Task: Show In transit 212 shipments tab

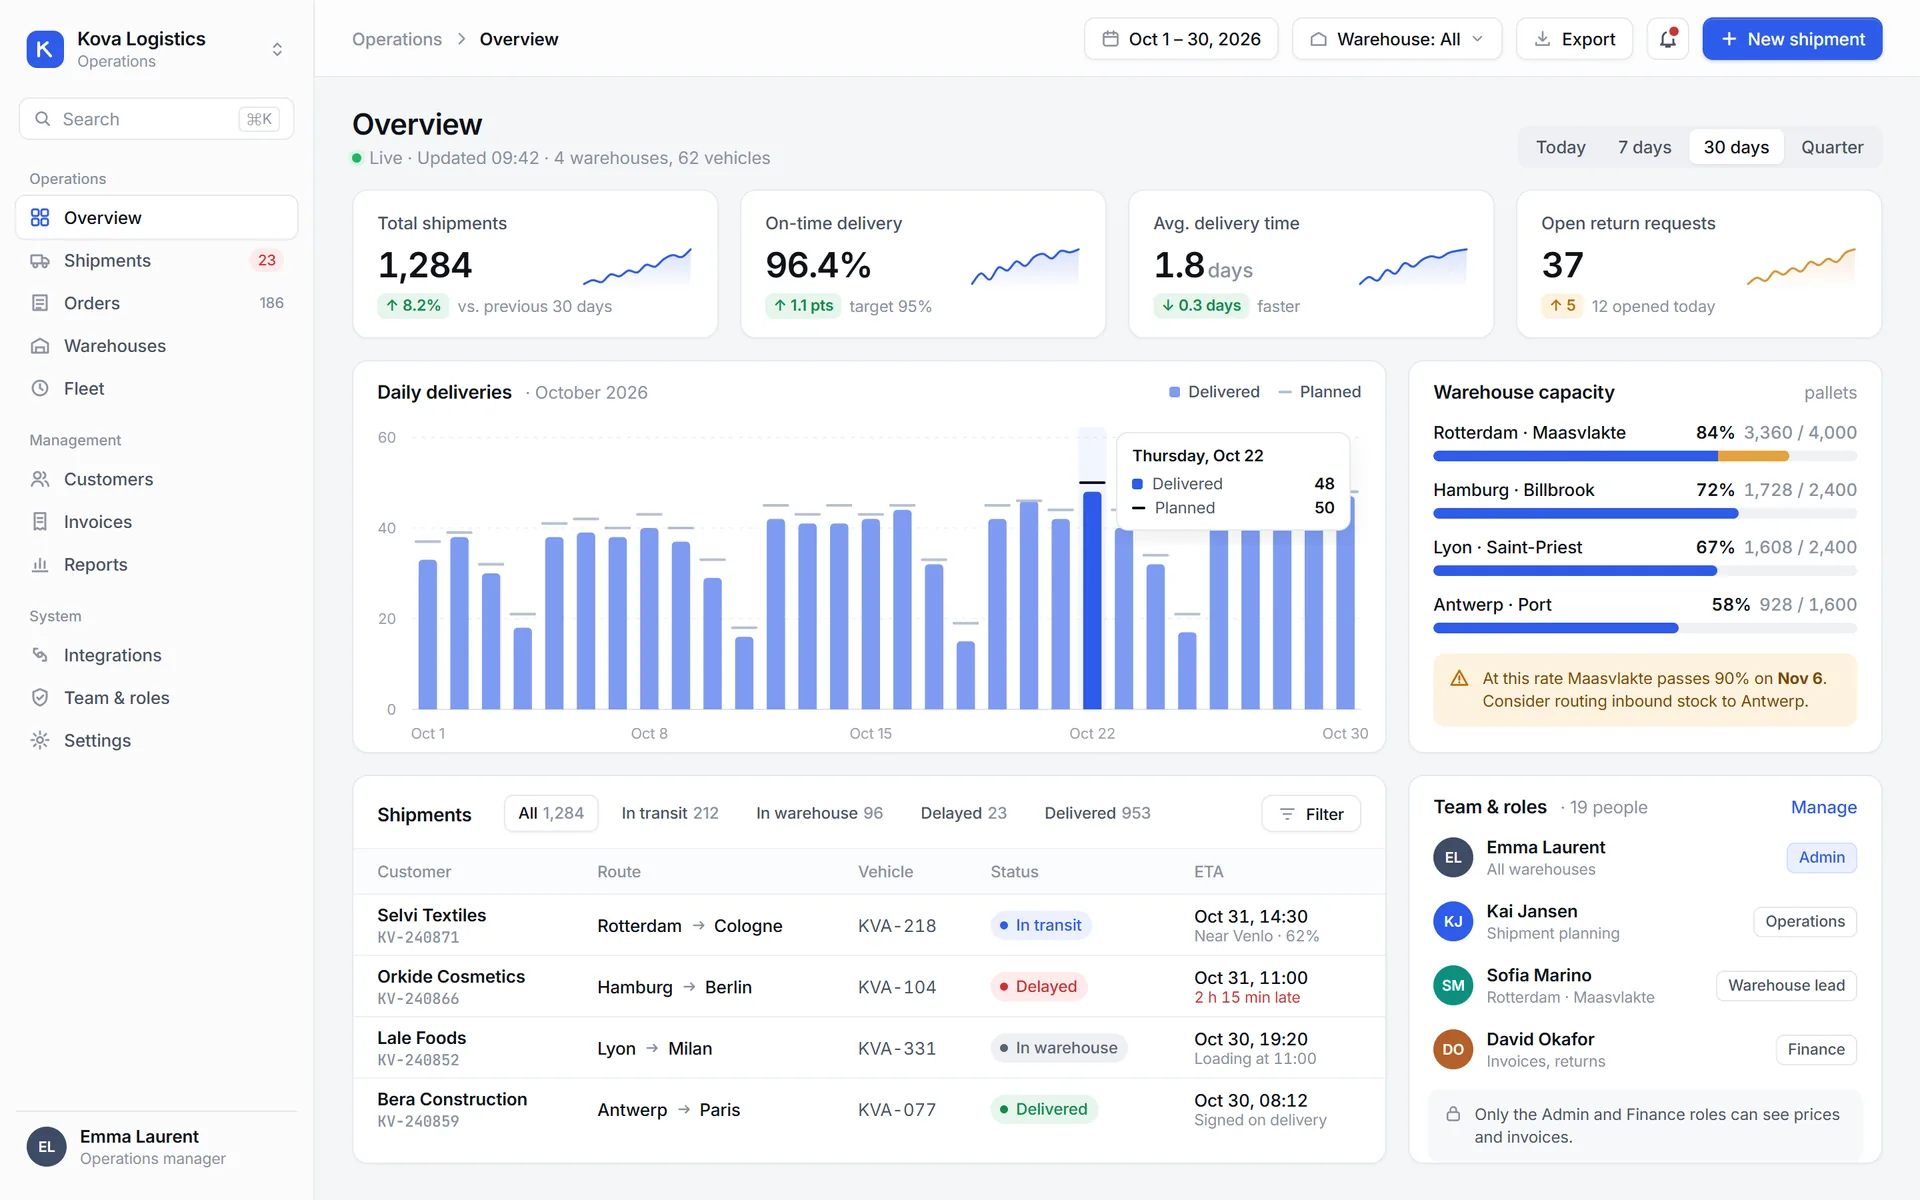Action: pyautogui.click(x=670, y=813)
